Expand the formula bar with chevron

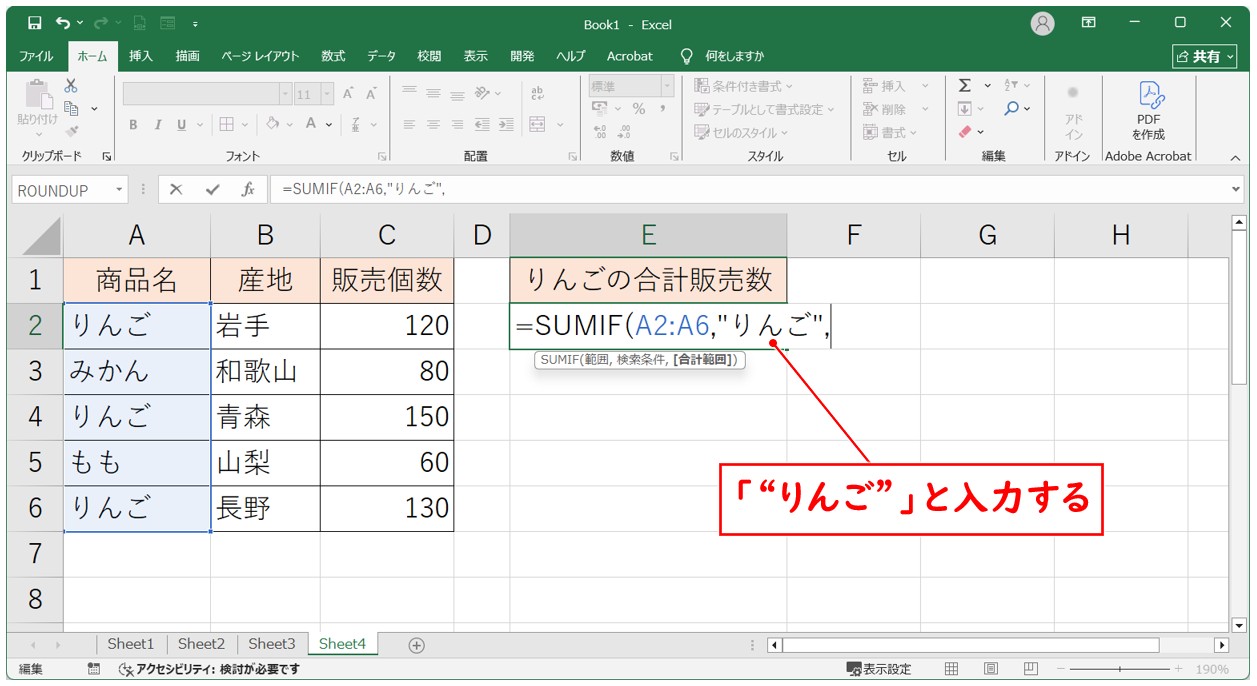click(1237, 190)
